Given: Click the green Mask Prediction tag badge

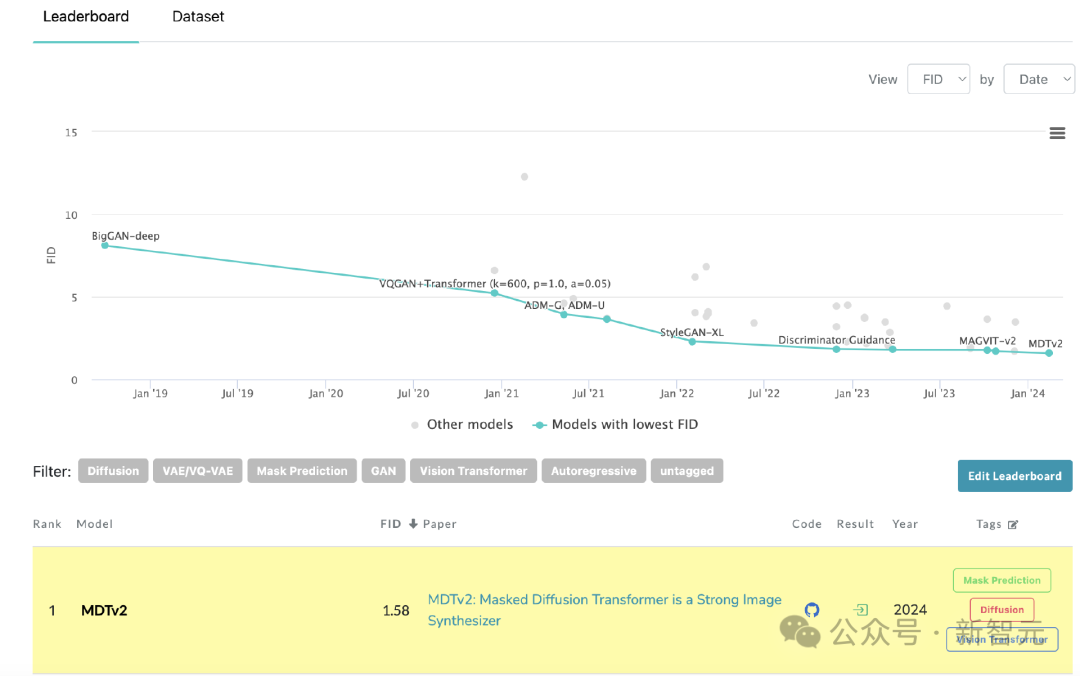Looking at the screenshot, I should pos(1002,580).
